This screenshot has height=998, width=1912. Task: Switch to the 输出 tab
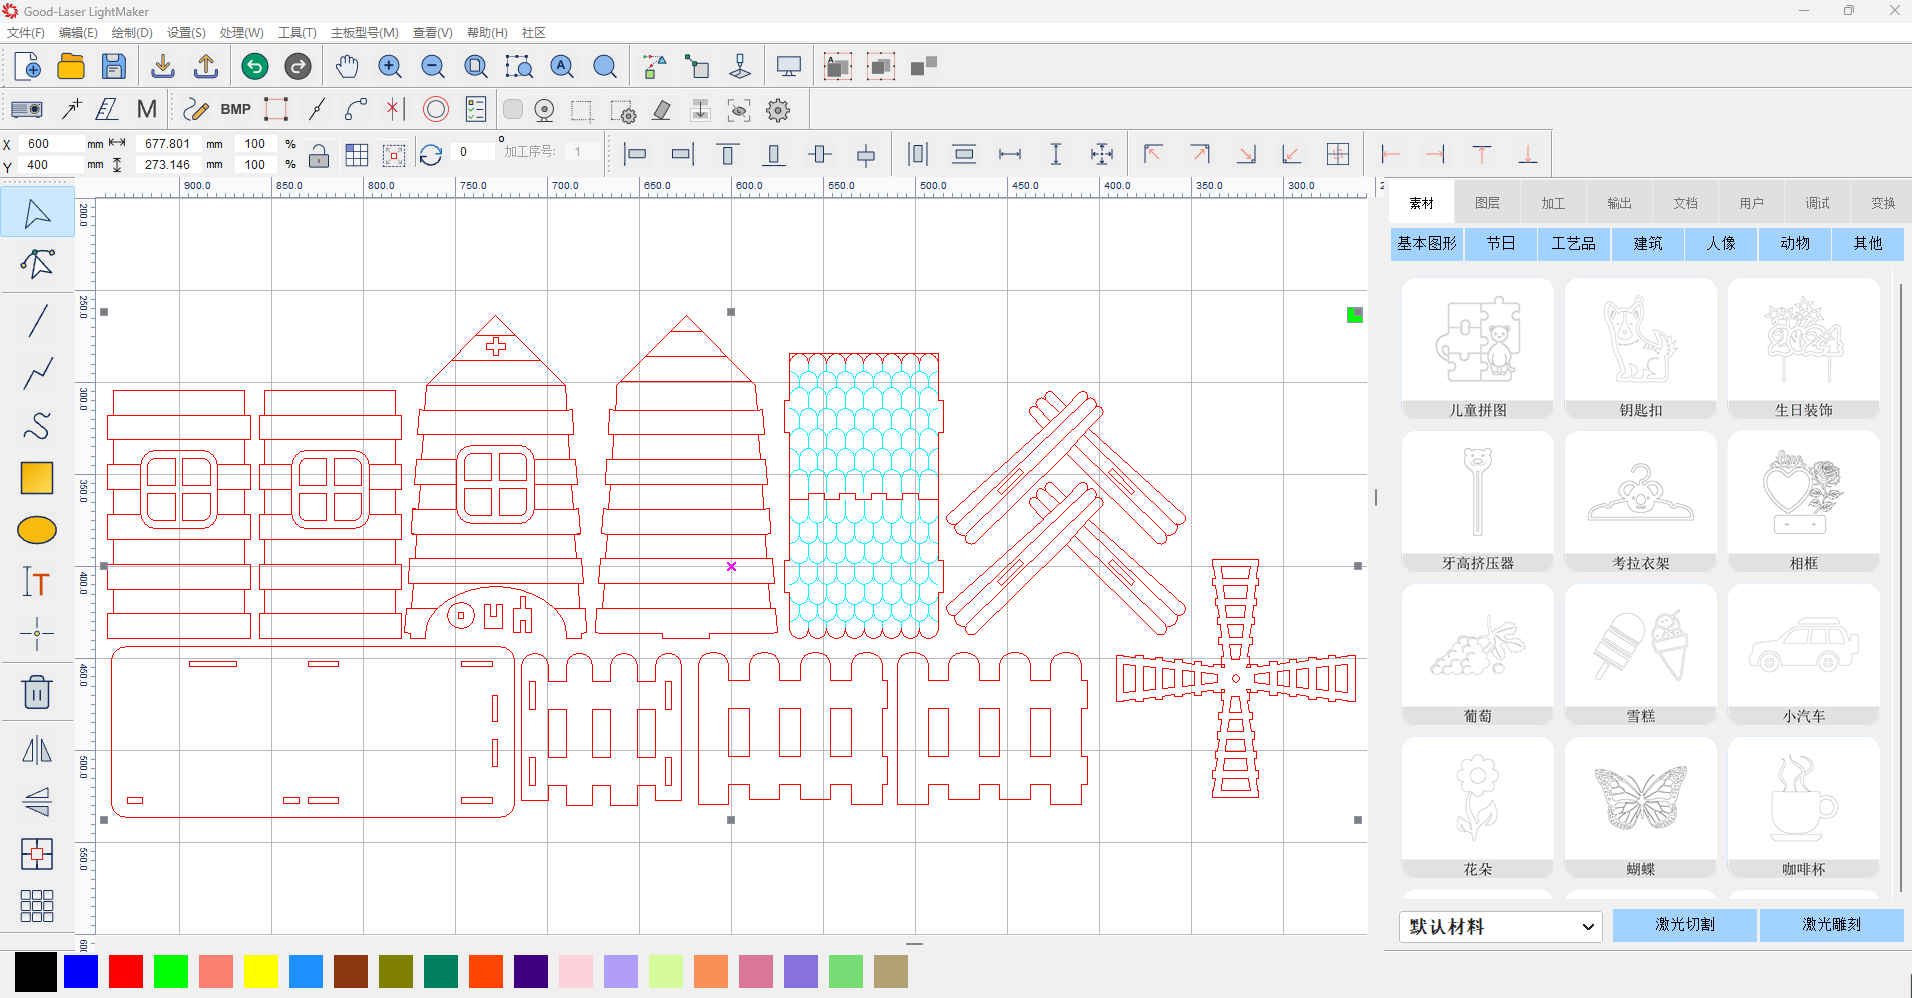point(1619,203)
